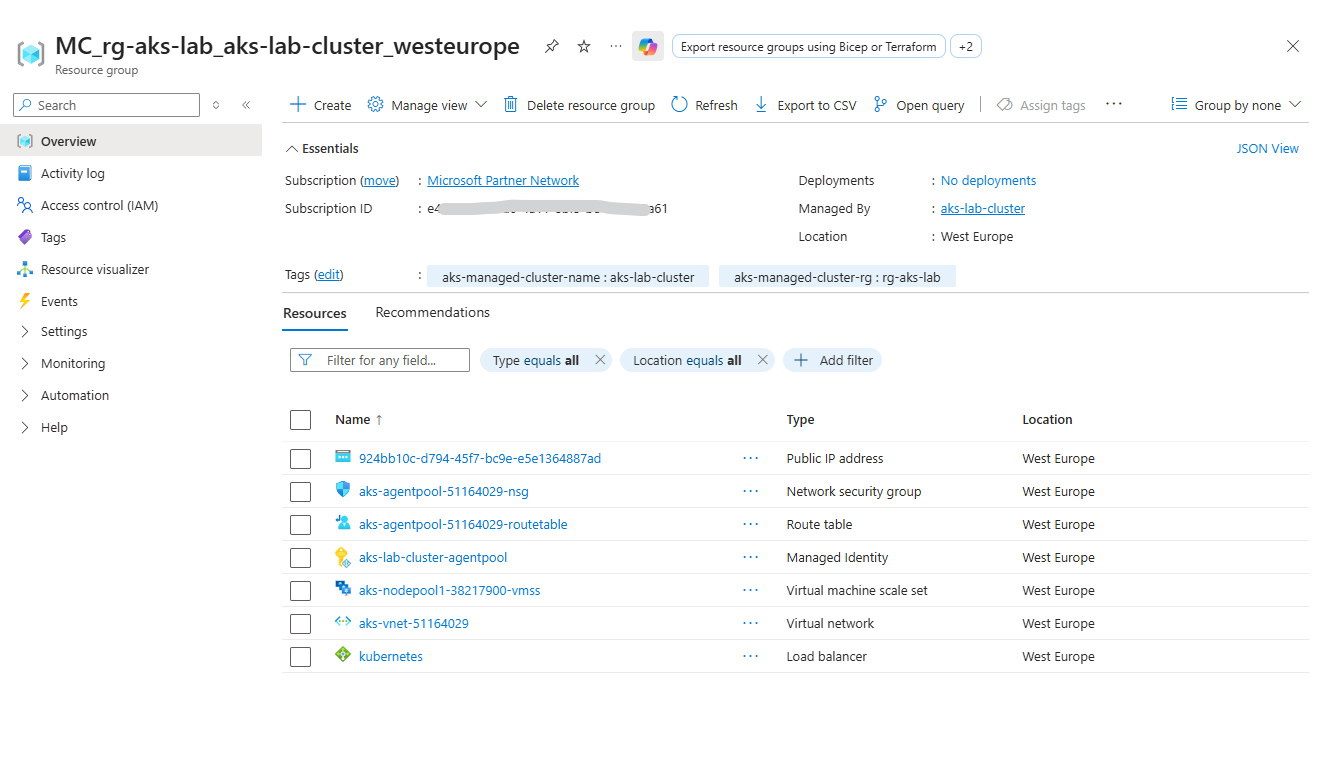This screenshot has width=1325, height=768.
Task: Open query in Resource Graph
Action: click(x=919, y=105)
